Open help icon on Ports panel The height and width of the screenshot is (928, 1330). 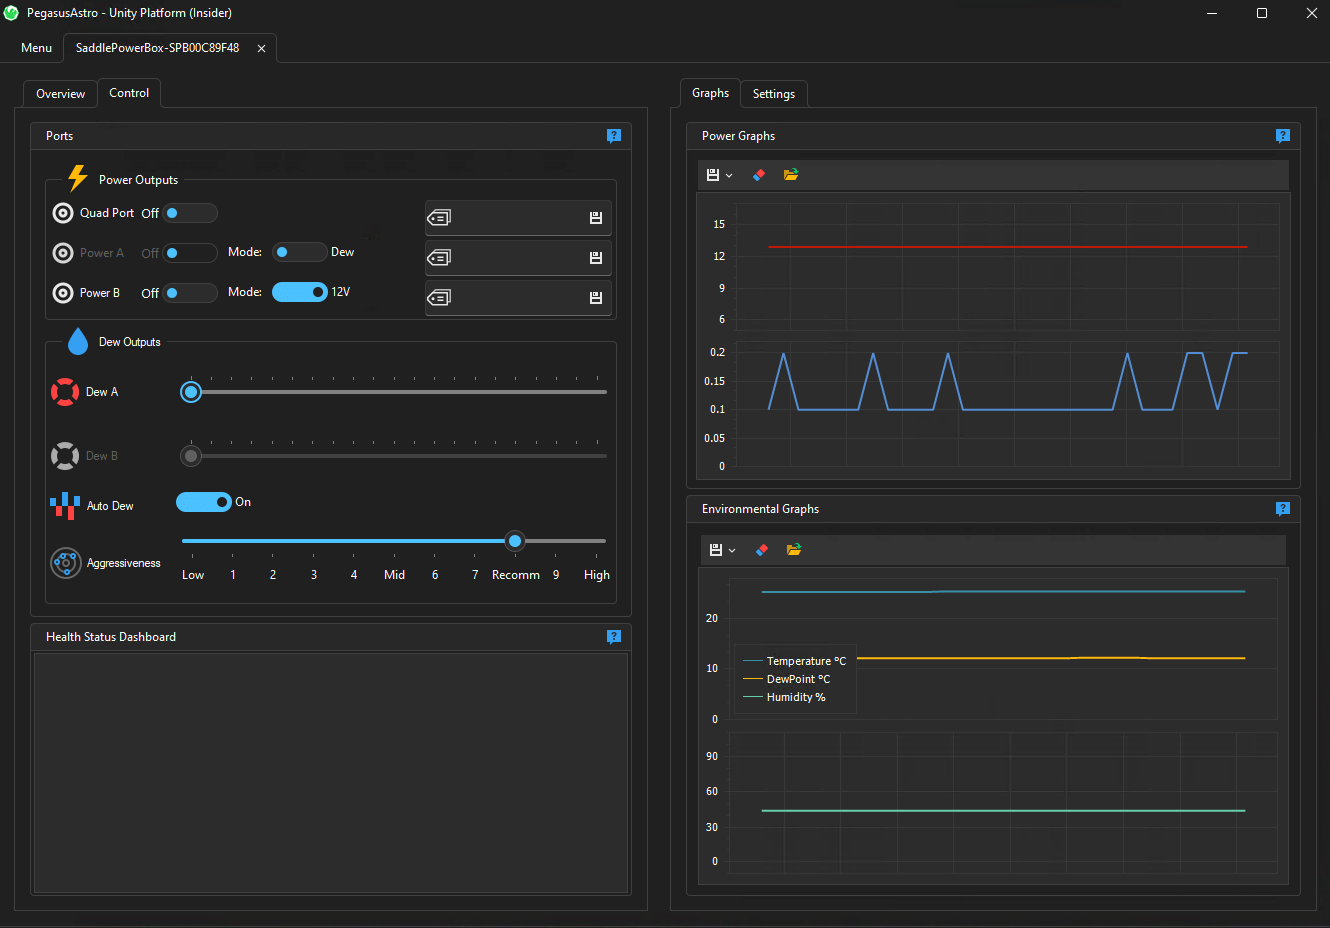point(614,136)
